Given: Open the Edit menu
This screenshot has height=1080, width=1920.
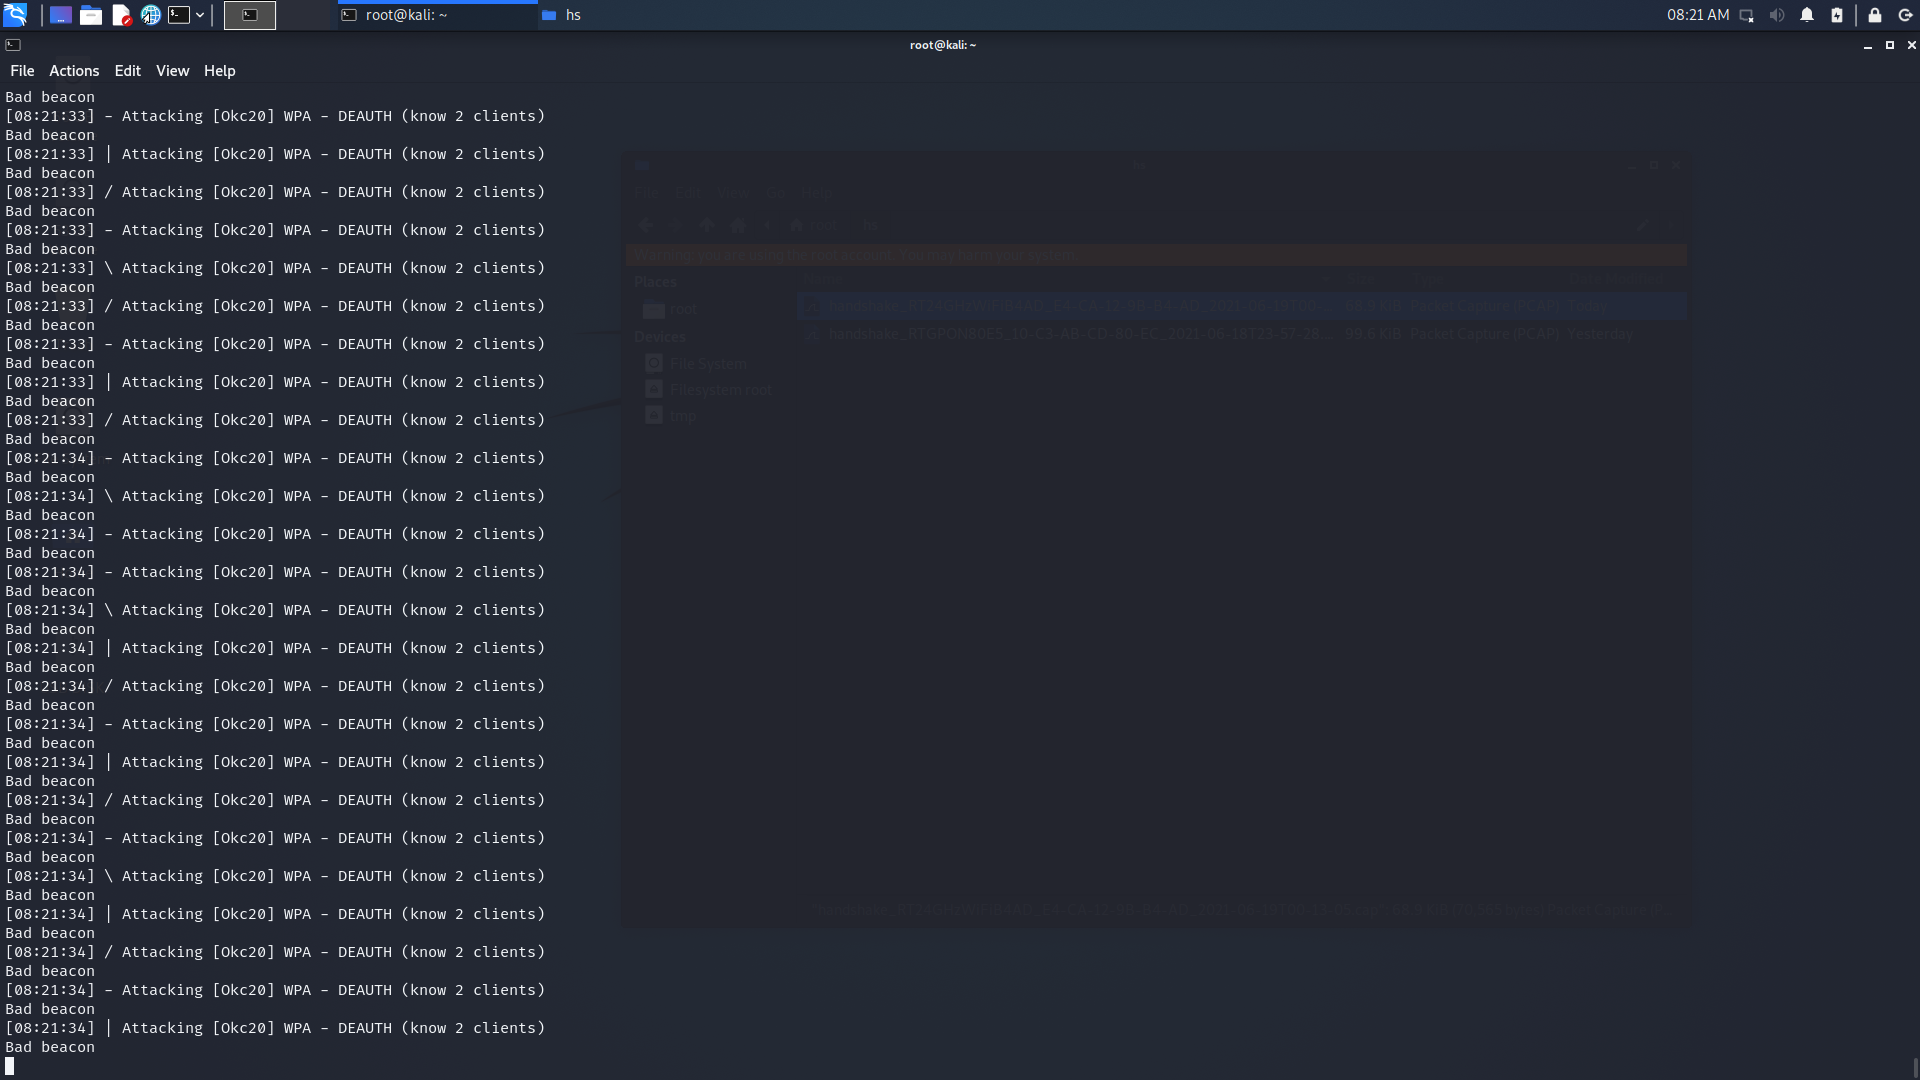Looking at the screenshot, I should click(x=127, y=71).
